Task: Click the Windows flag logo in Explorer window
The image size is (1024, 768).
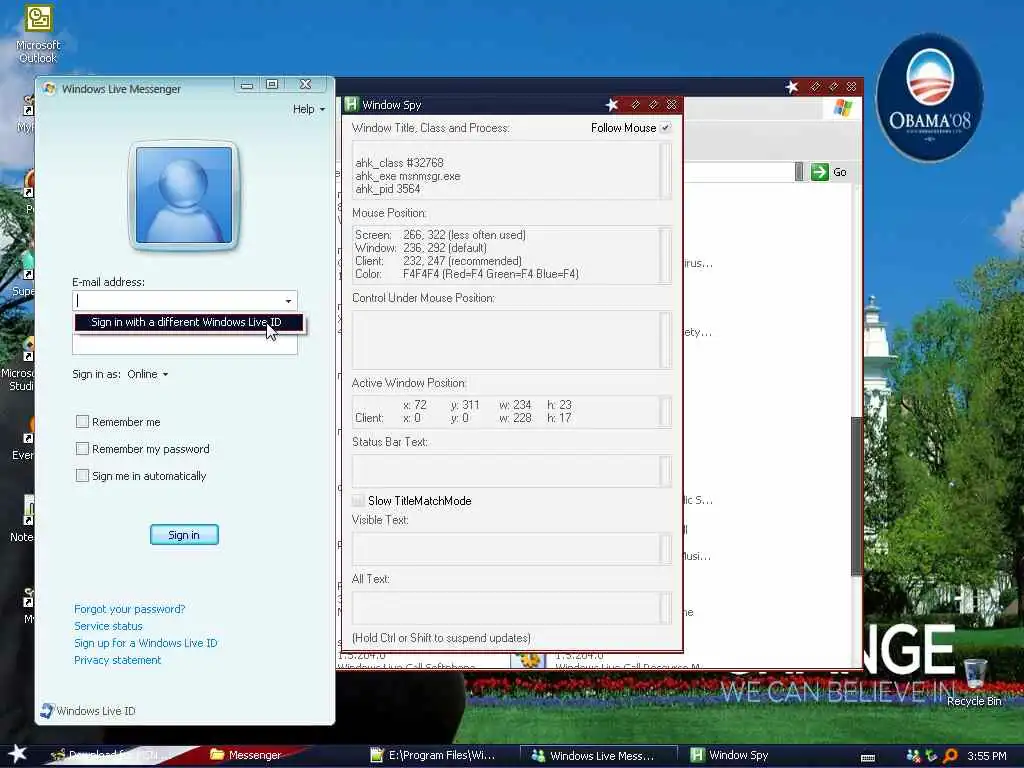Action: pyautogui.click(x=842, y=108)
